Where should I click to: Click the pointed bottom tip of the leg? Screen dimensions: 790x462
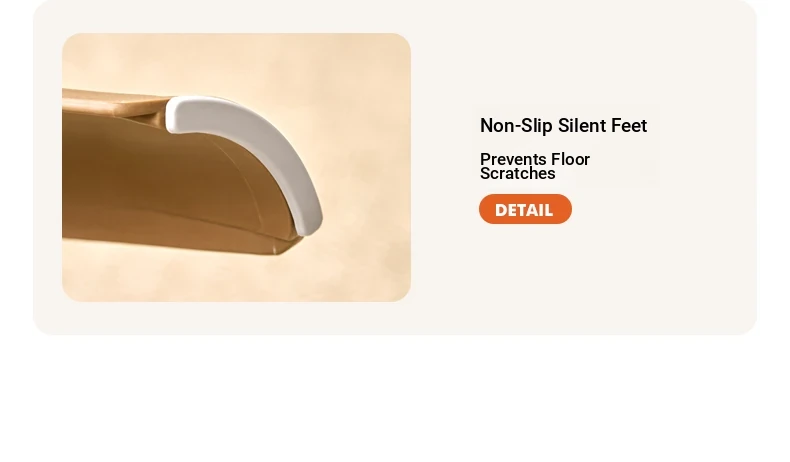click(286, 248)
